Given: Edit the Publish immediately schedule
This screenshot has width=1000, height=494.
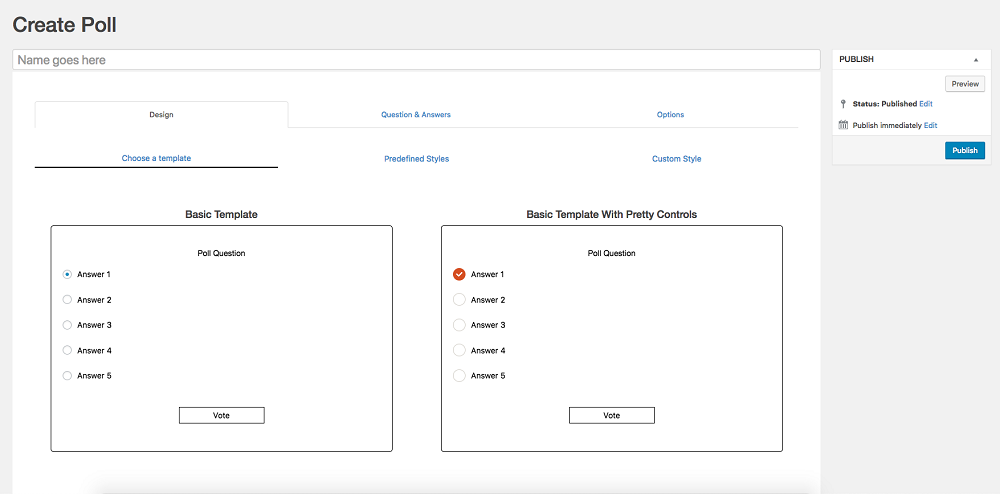Looking at the screenshot, I should click(x=930, y=126).
